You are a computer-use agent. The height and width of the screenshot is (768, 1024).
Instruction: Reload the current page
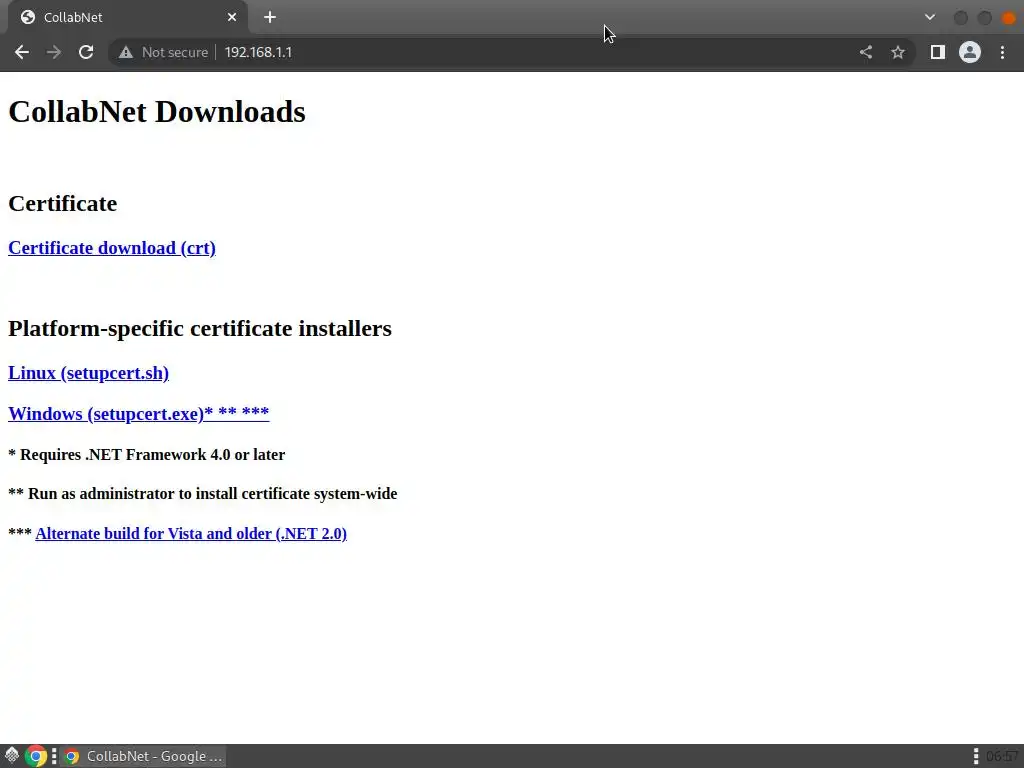click(x=86, y=52)
